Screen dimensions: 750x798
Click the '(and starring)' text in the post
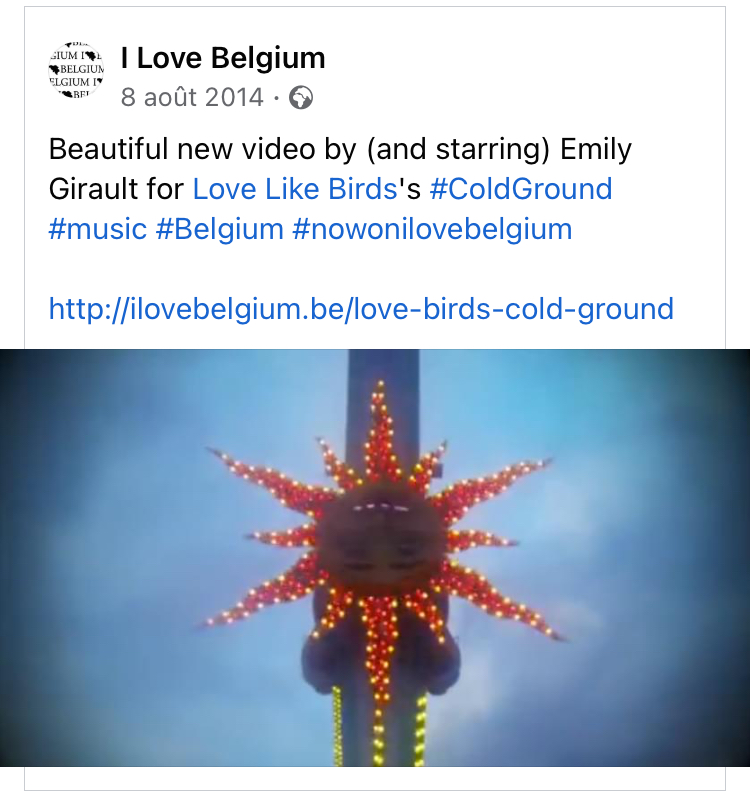(458, 149)
